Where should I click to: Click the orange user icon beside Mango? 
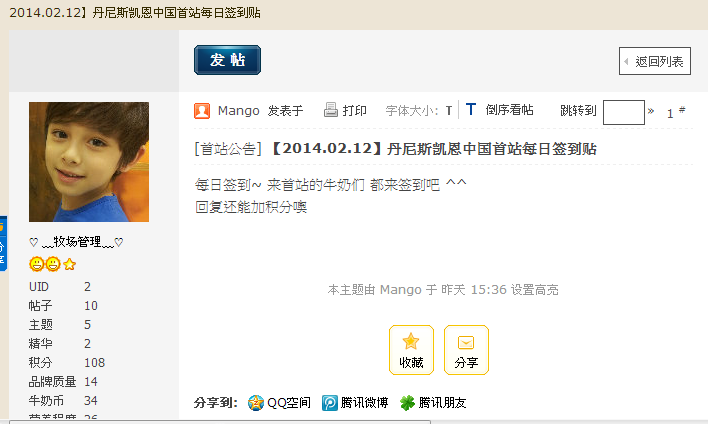pos(202,111)
